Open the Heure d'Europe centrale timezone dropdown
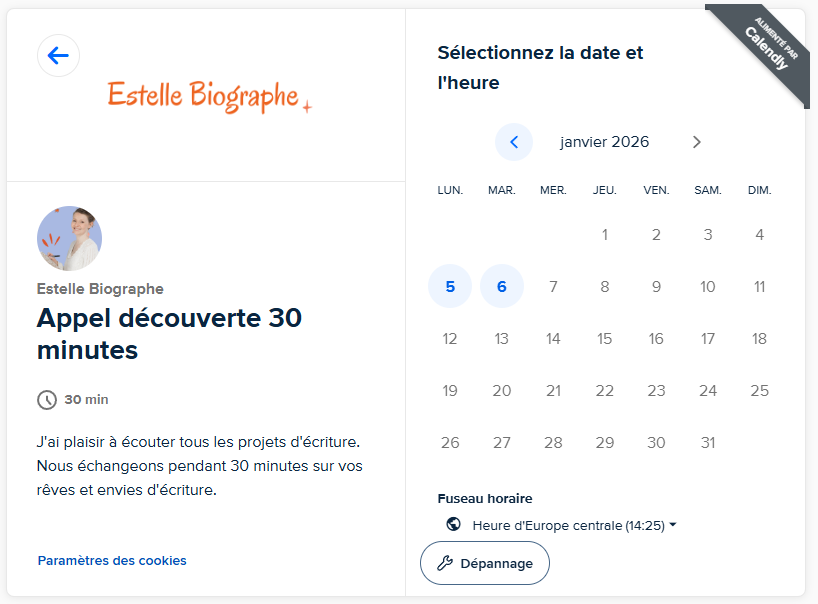 [568, 525]
